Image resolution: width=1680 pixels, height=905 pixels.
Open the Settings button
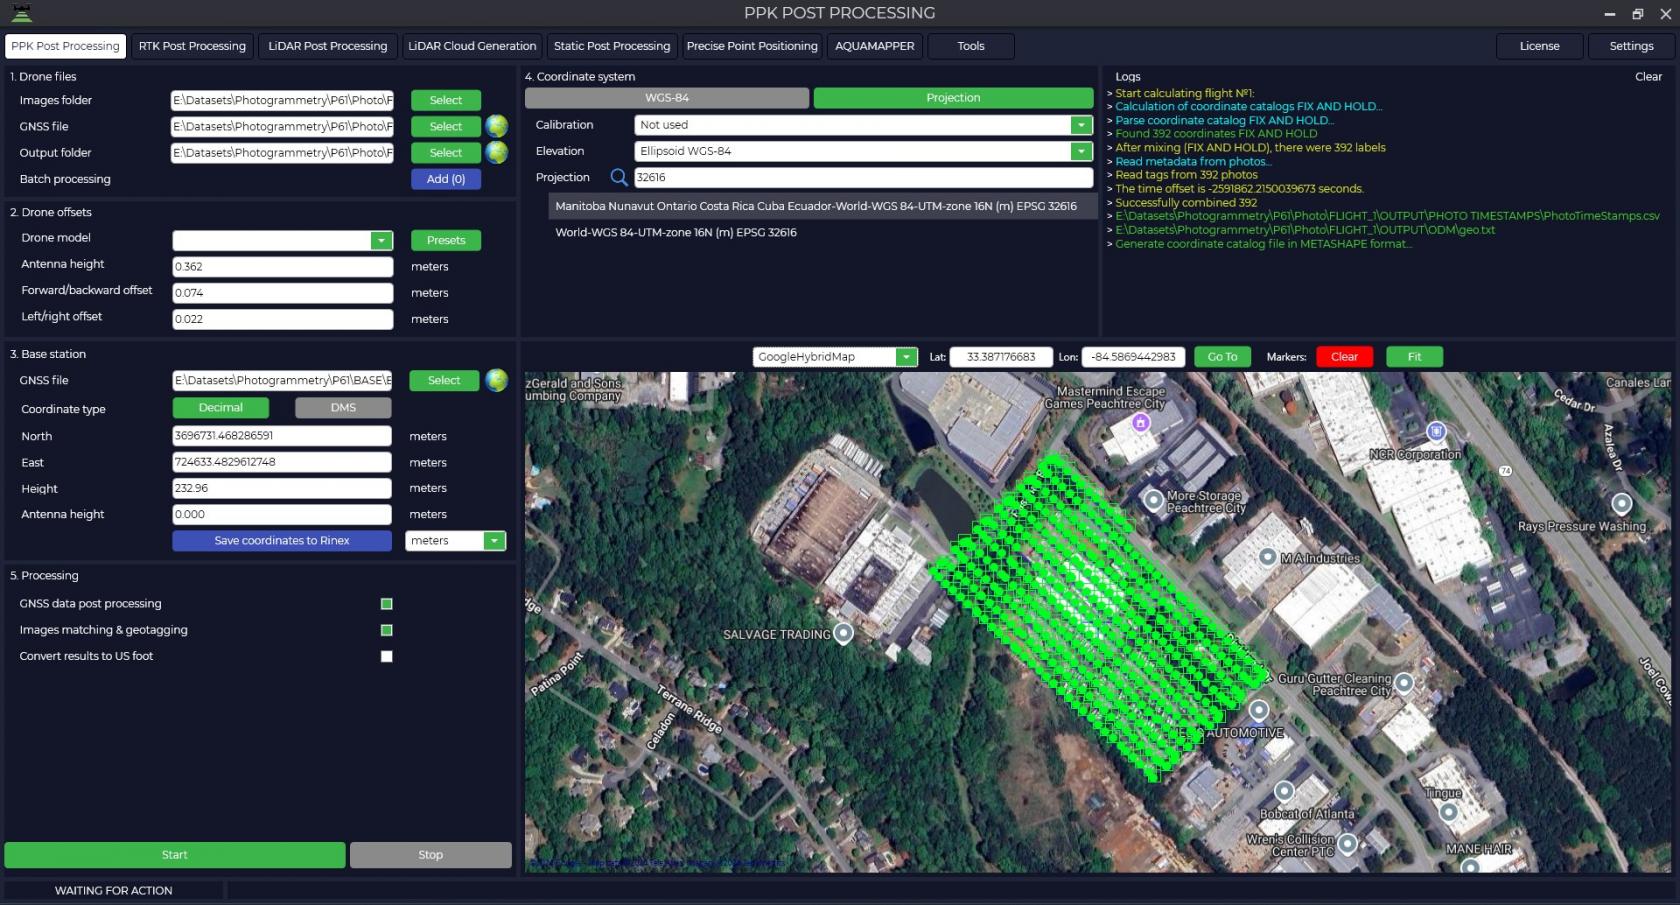point(1631,46)
